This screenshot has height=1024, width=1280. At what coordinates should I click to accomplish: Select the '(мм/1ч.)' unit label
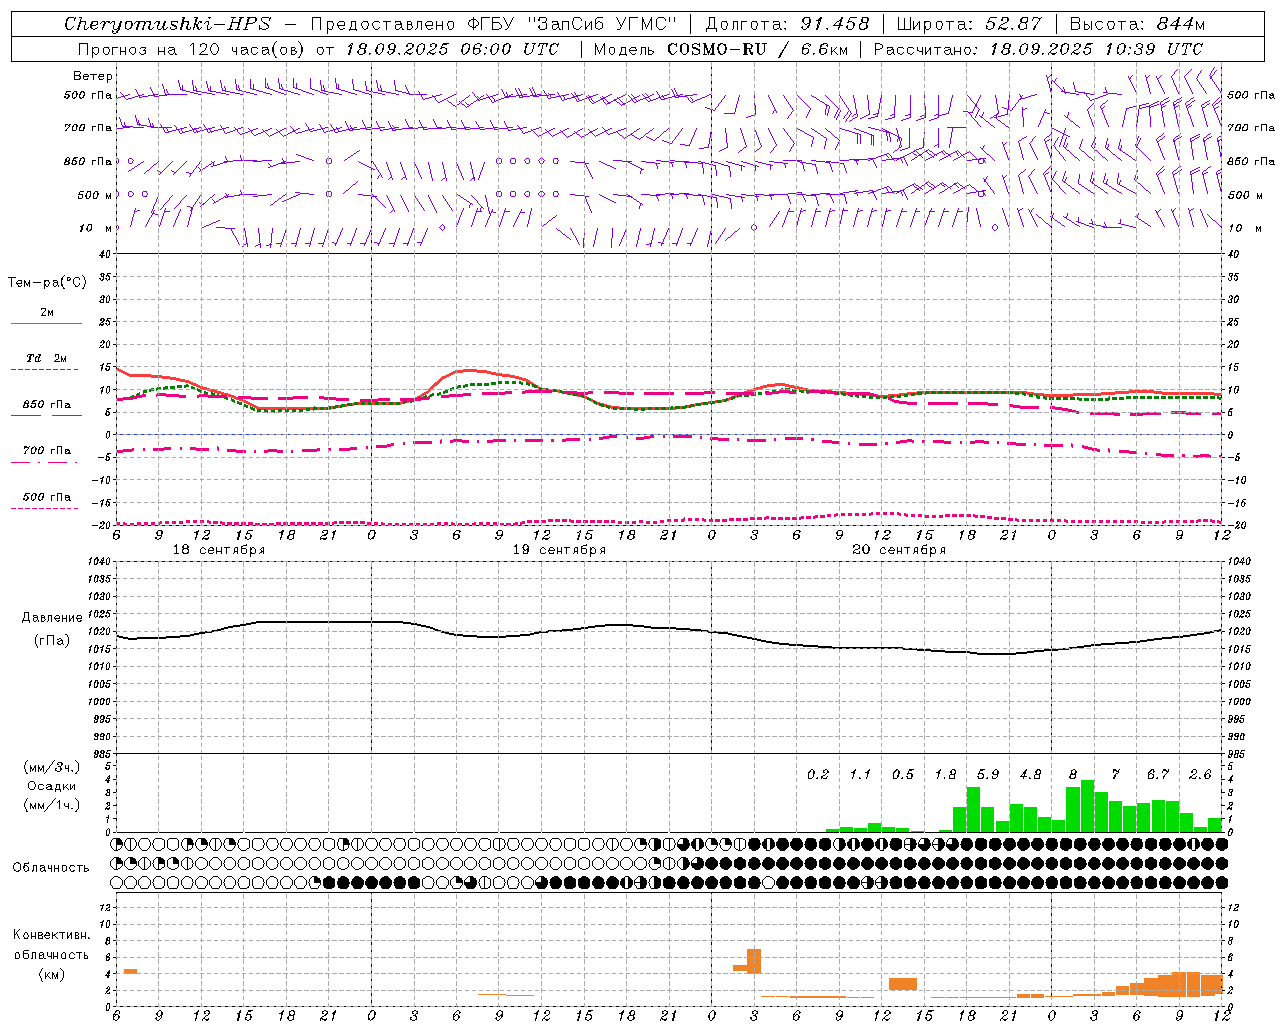point(52,805)
